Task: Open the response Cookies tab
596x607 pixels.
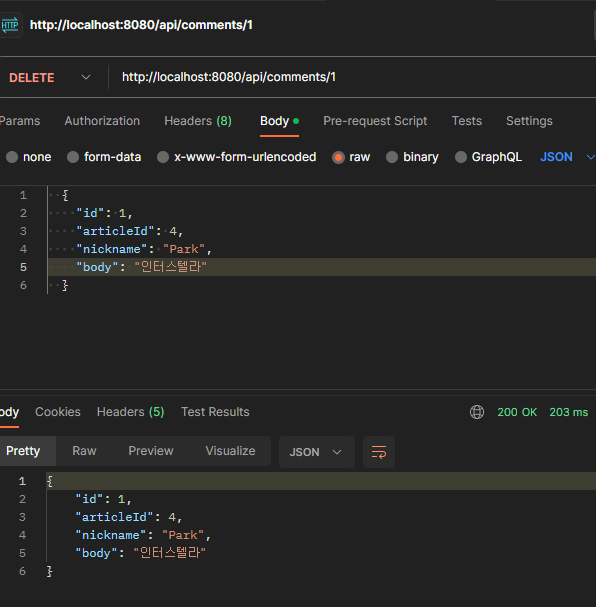Action: pos(58,412)
